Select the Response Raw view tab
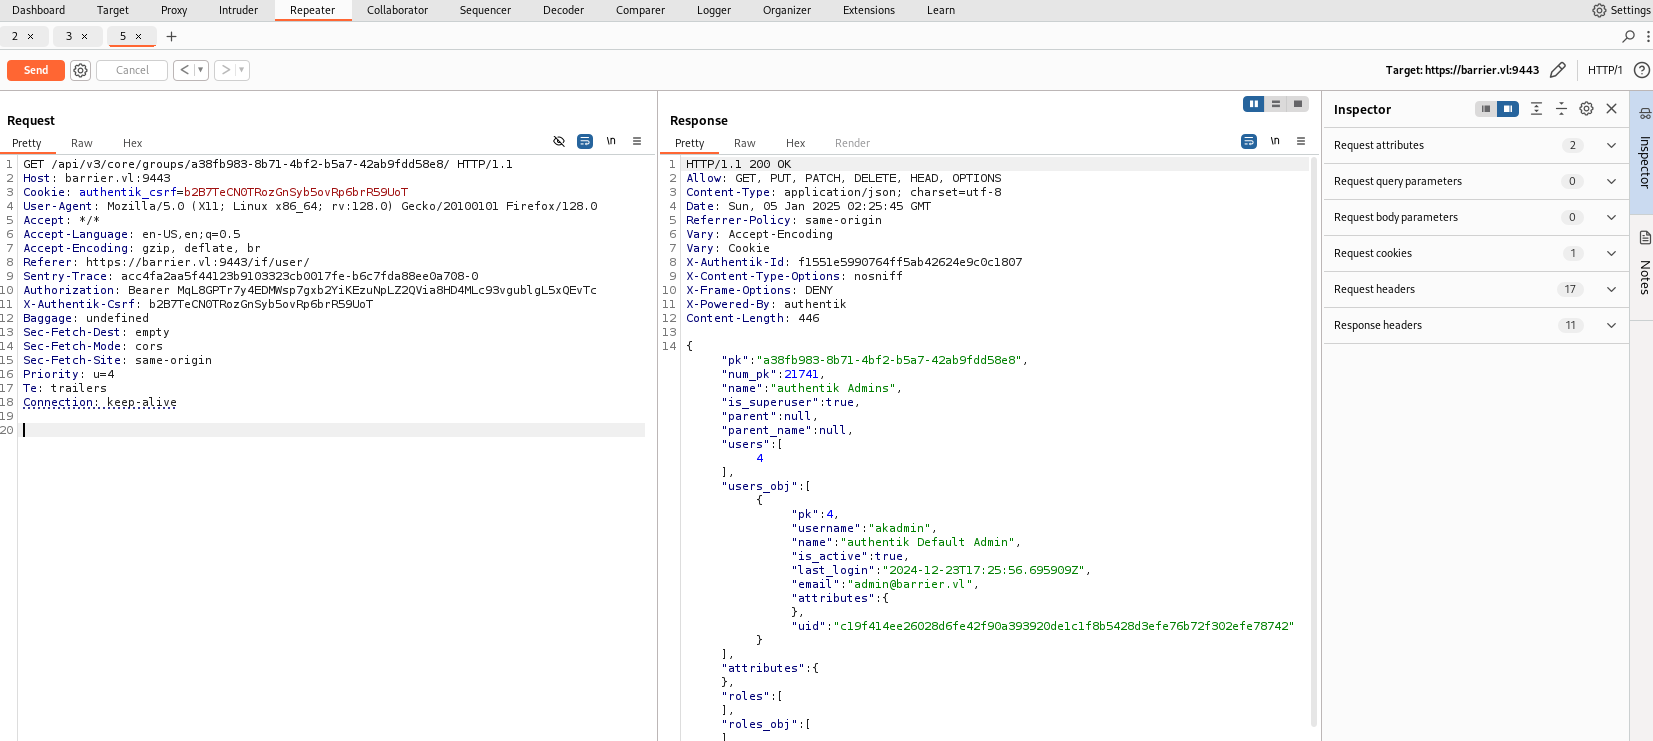This screenshot has height=741, width=1653. coord(744,143)
